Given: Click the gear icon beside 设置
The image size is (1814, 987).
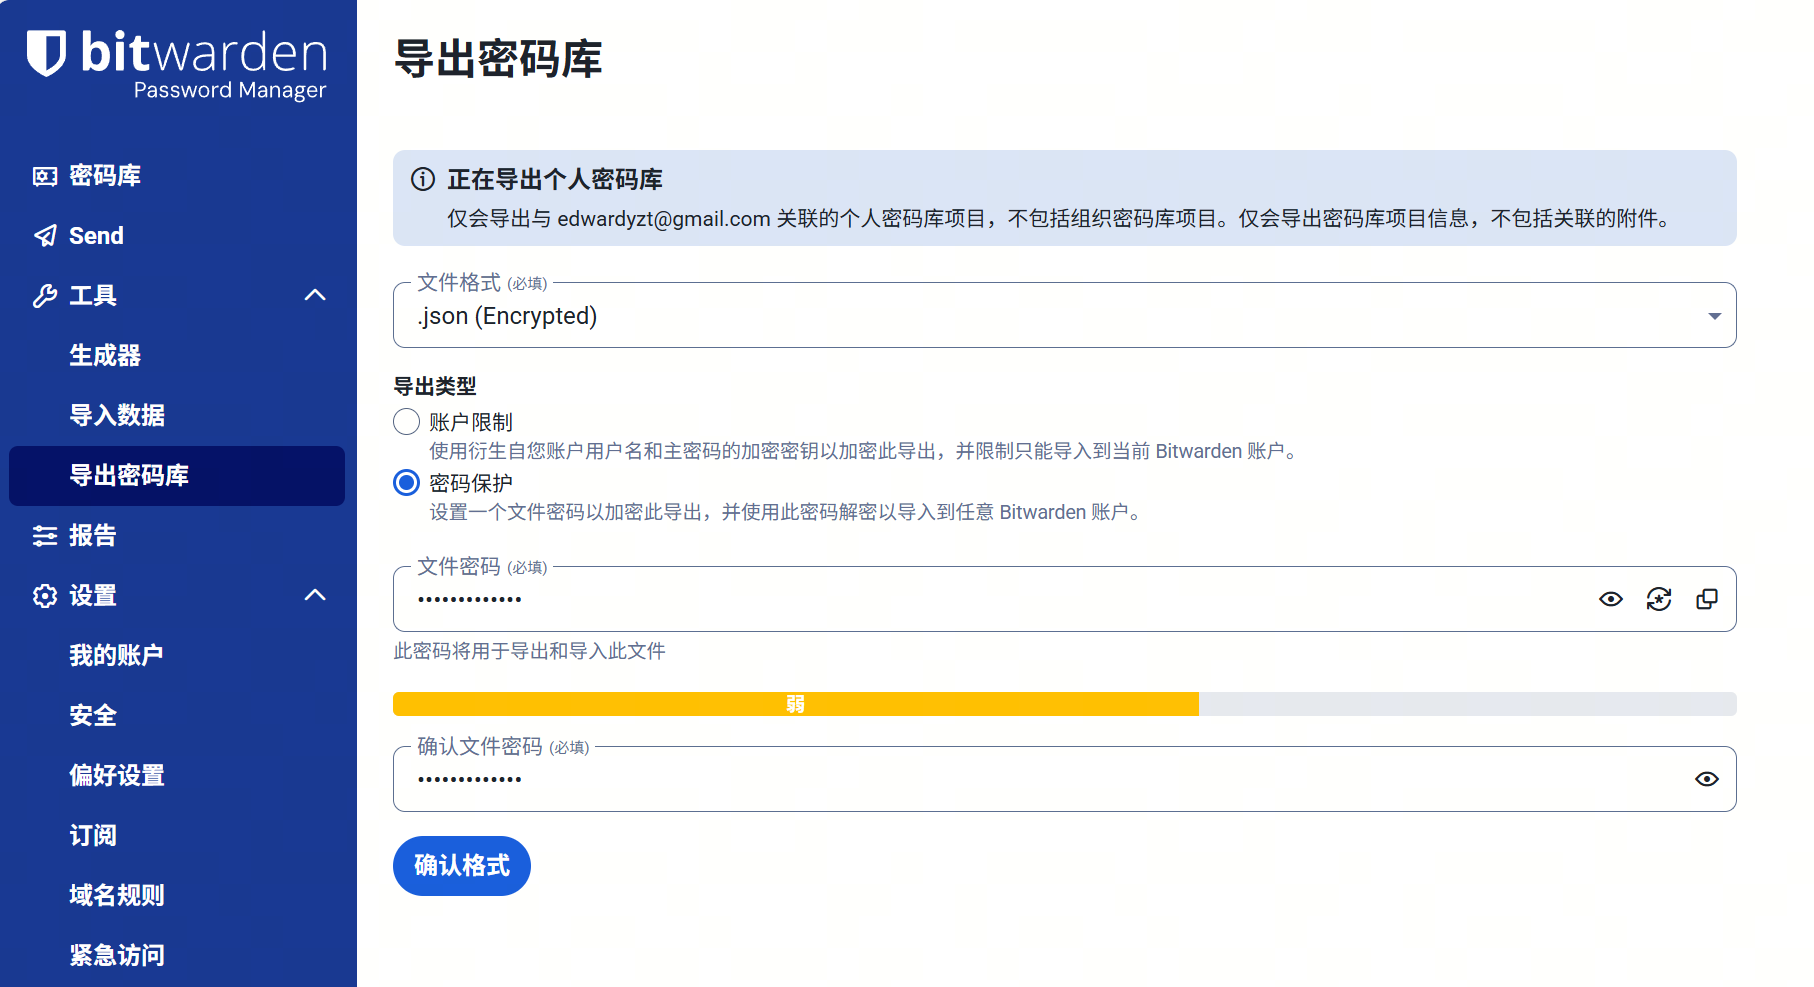Looking at the screenshot, I should pos(45,596).
